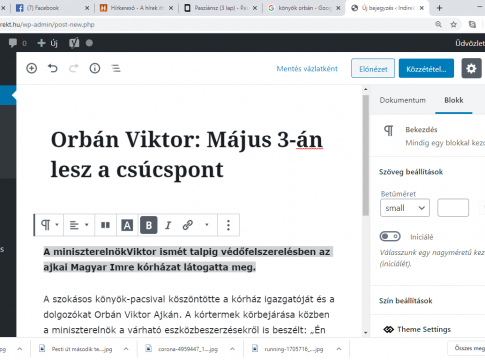Click the gray Yoast status dot
The width and height of the screenshot is (485, 360).
point(89,43)
